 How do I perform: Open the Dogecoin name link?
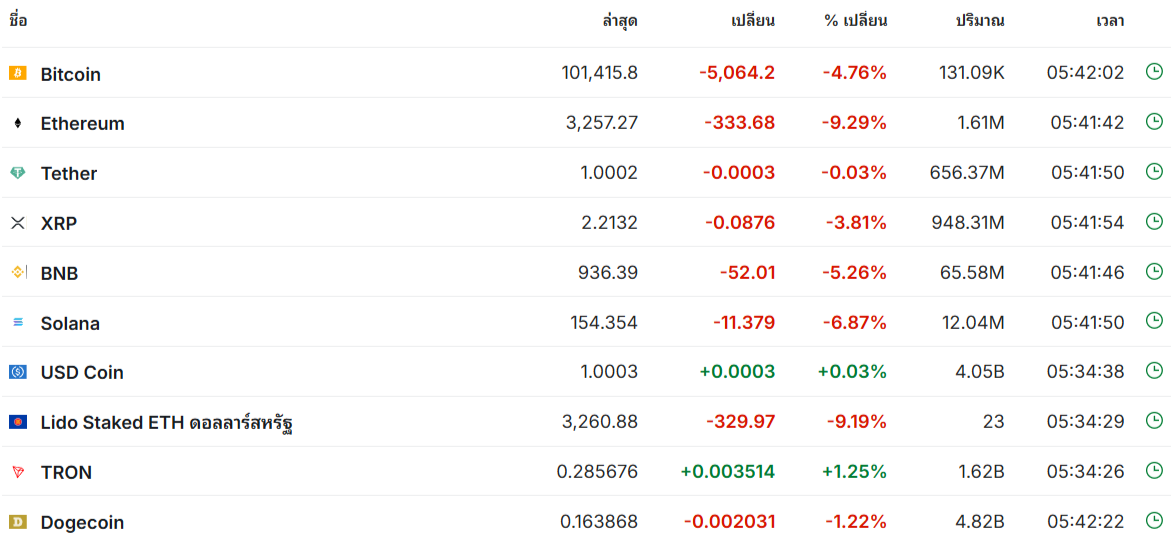[82, 522]
